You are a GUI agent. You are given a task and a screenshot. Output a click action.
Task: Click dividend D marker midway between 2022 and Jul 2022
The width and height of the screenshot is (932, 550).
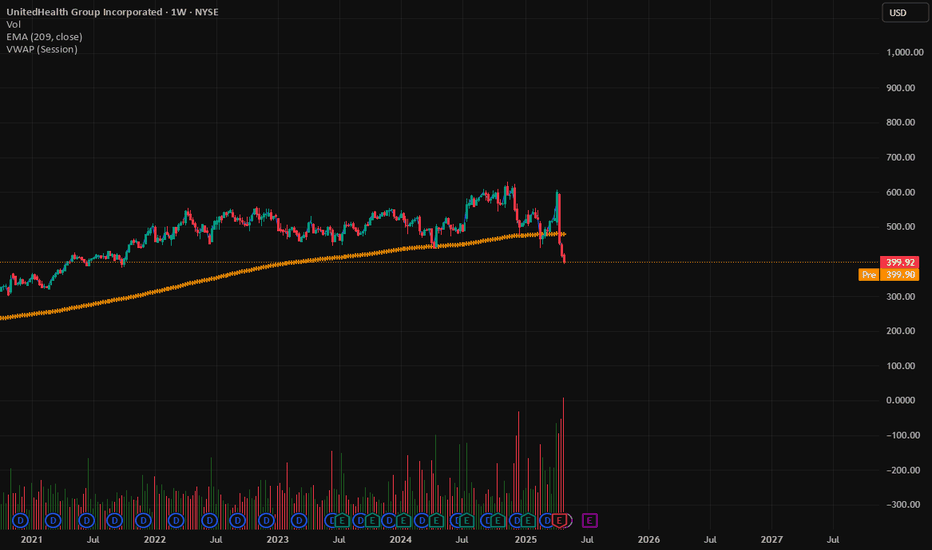point(176,520)
